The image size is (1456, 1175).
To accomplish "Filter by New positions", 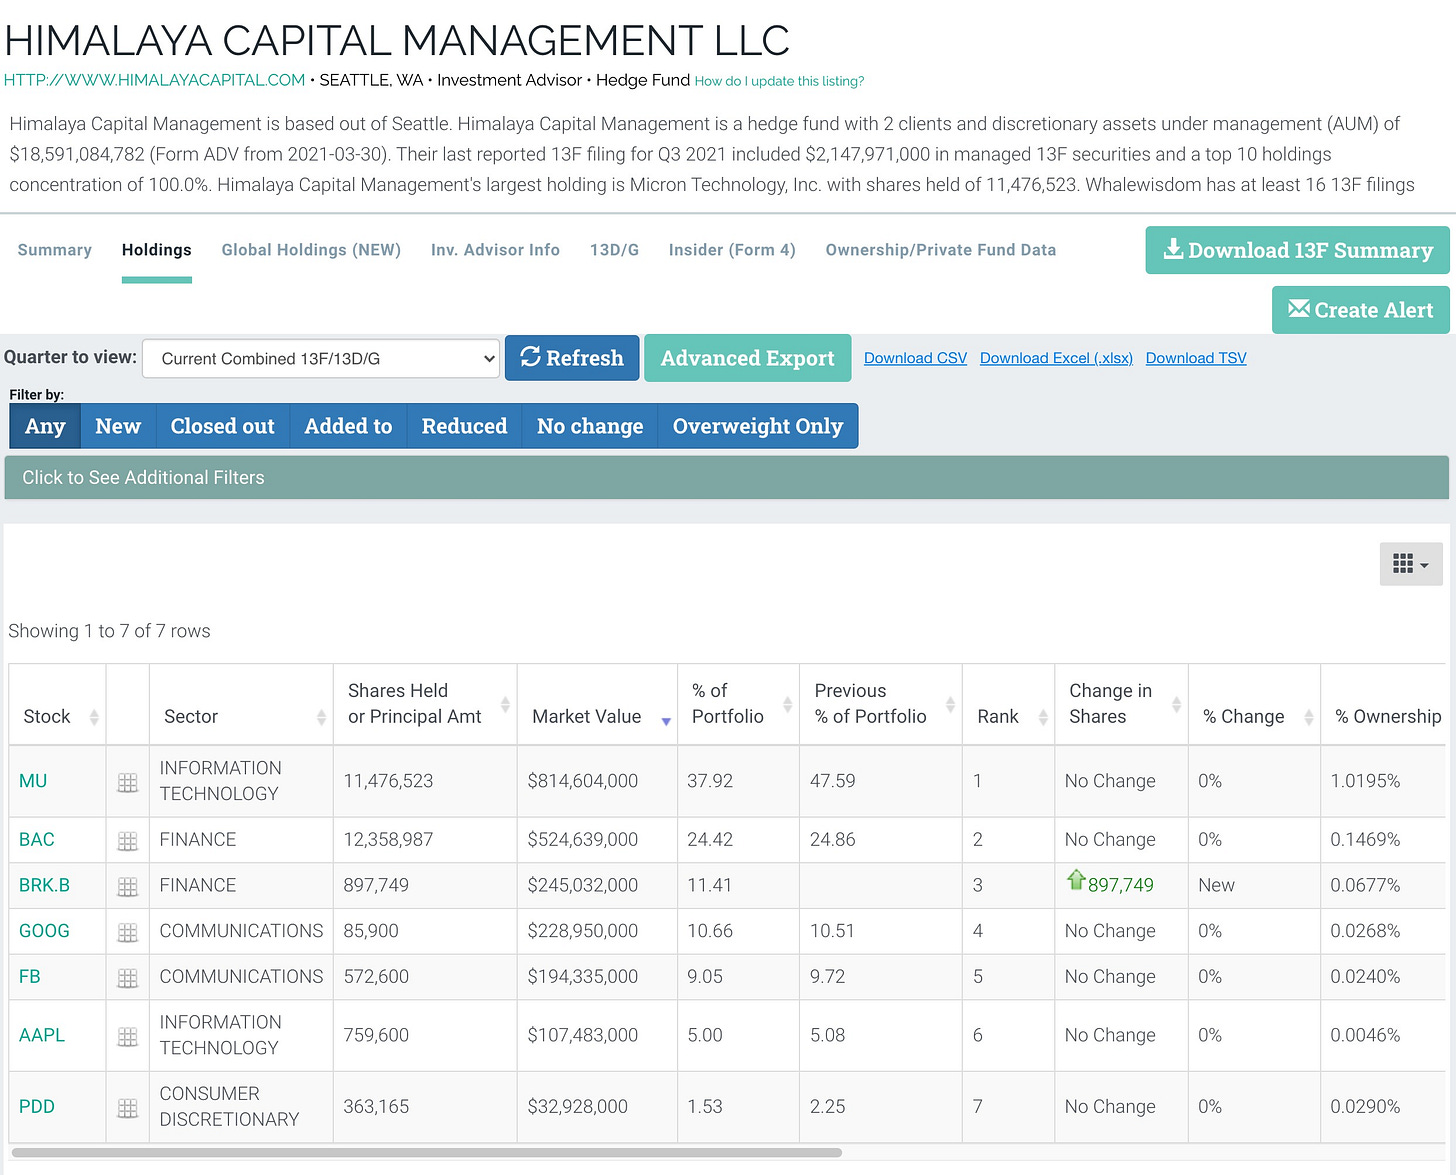I will (118, 426).
